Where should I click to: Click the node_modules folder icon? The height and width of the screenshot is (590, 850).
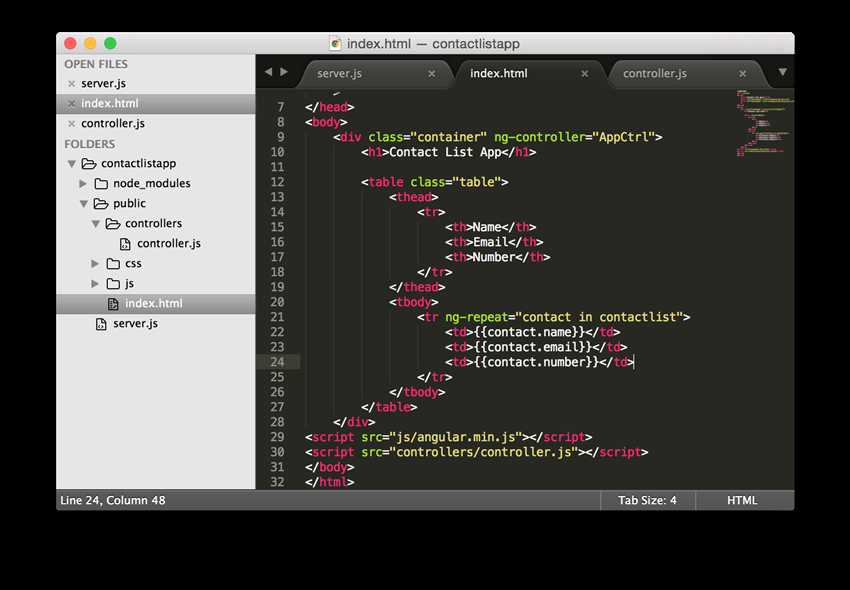(101, 184)
